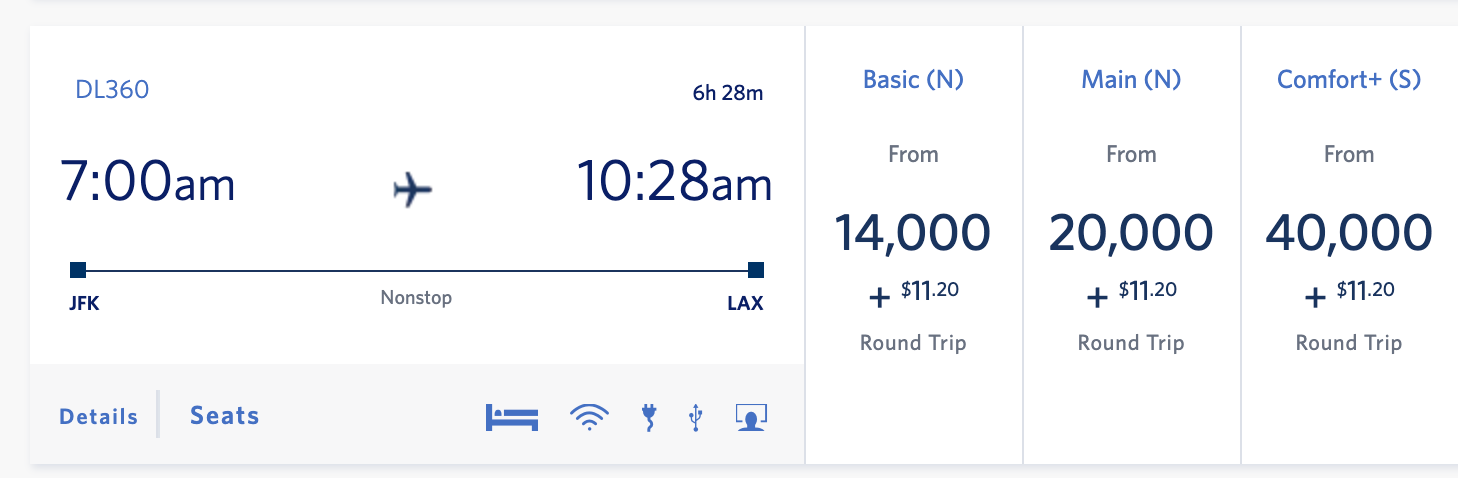Click the JFK origin square marker

click(x=78, y=270)
